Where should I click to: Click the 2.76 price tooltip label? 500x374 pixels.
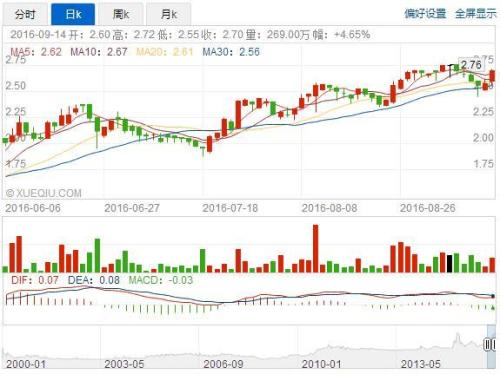tap(471, 65)
